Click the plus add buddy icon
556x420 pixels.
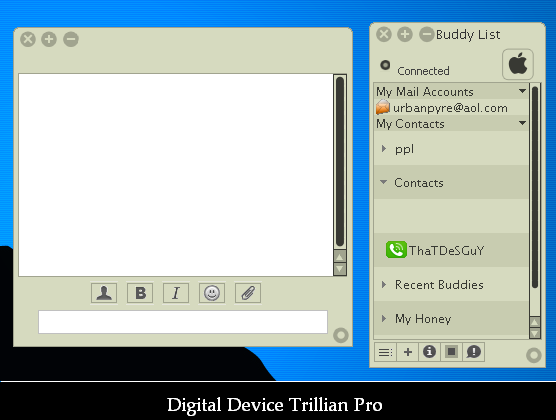[408, 352]
